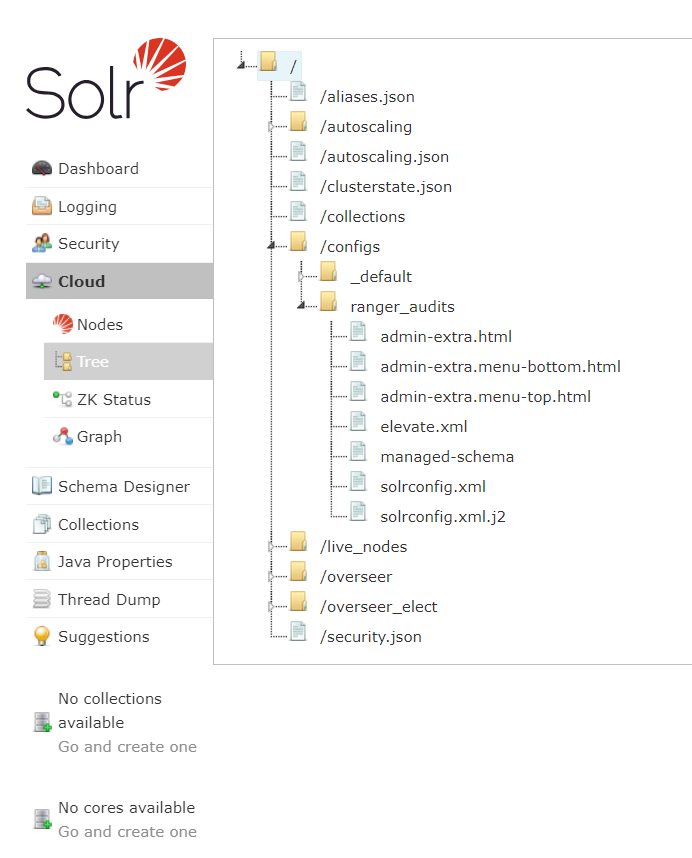Viewport: 692px width, 858px height.
Task: Click the Tree hierarchy icon
Action: pyautogui.click(x=63, y=361)
